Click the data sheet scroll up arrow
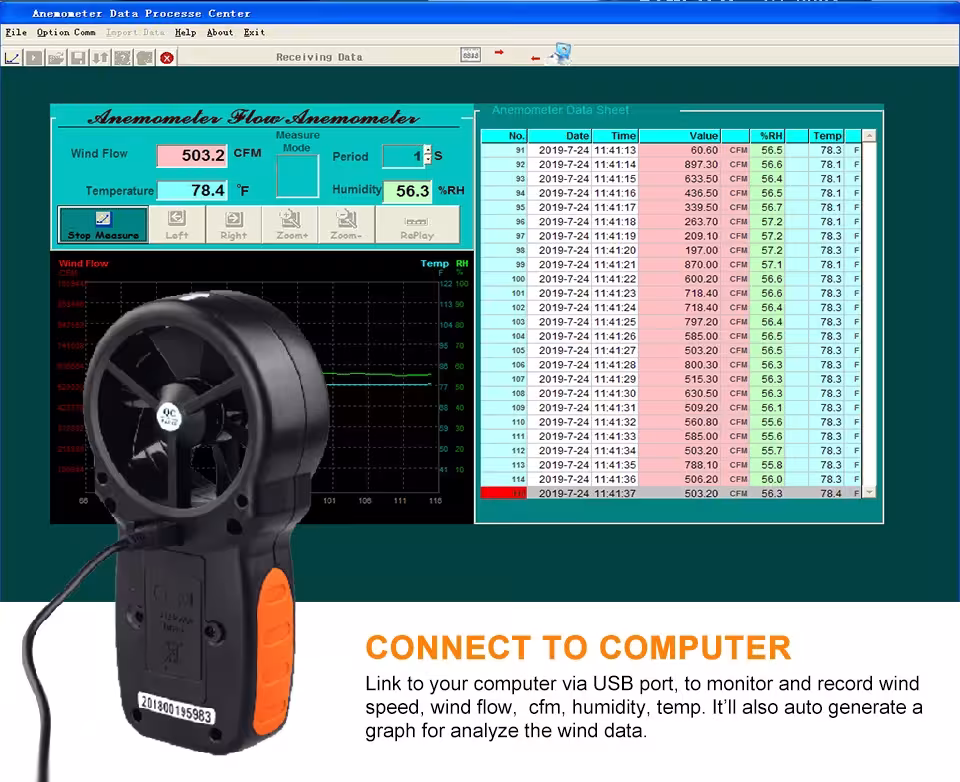The width and height of the screenshot is (960, 782). click(869, 136)
